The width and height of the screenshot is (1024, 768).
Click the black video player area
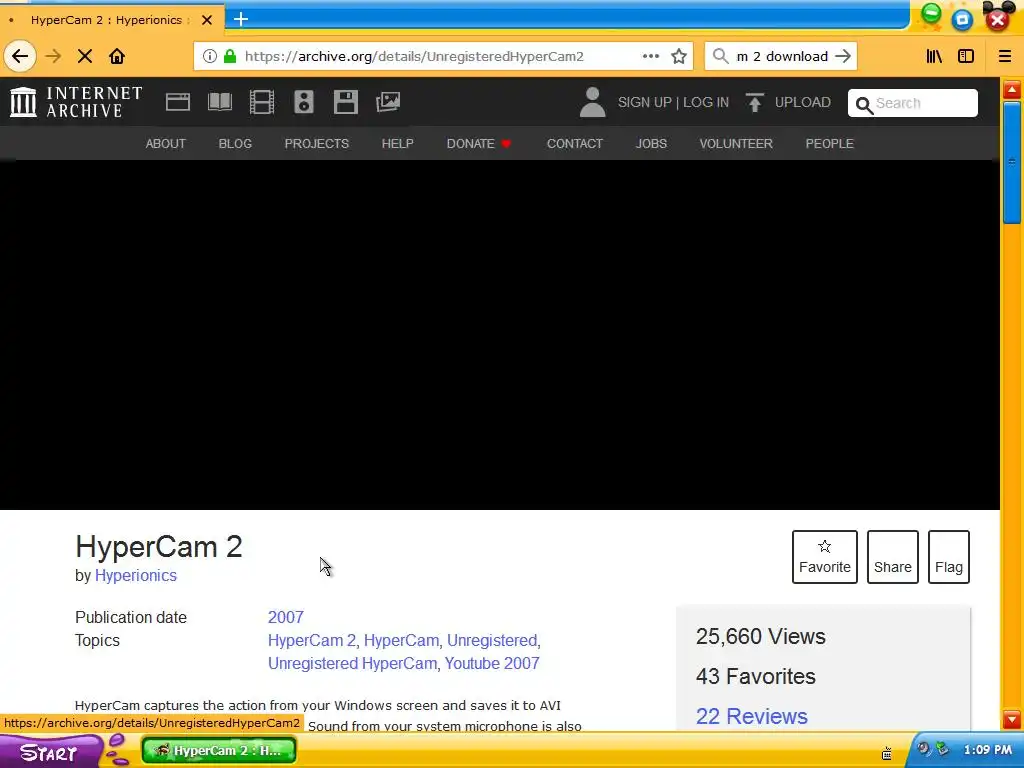coord(500,334)
